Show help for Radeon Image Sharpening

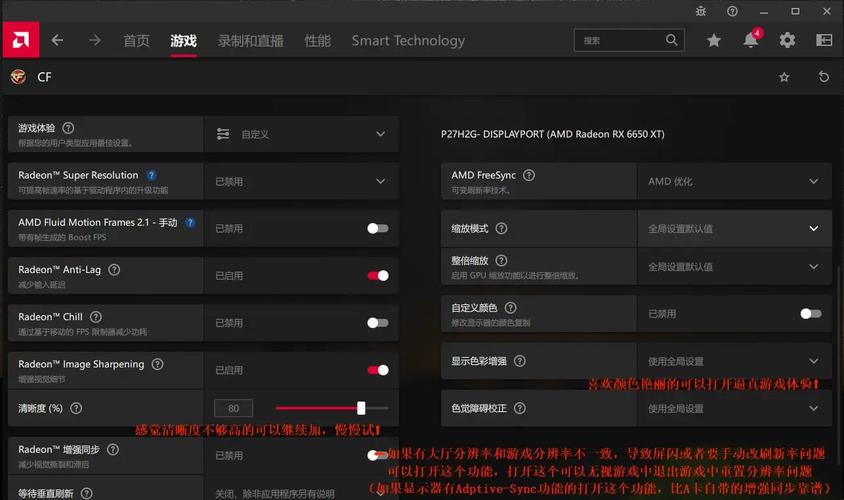157,364
